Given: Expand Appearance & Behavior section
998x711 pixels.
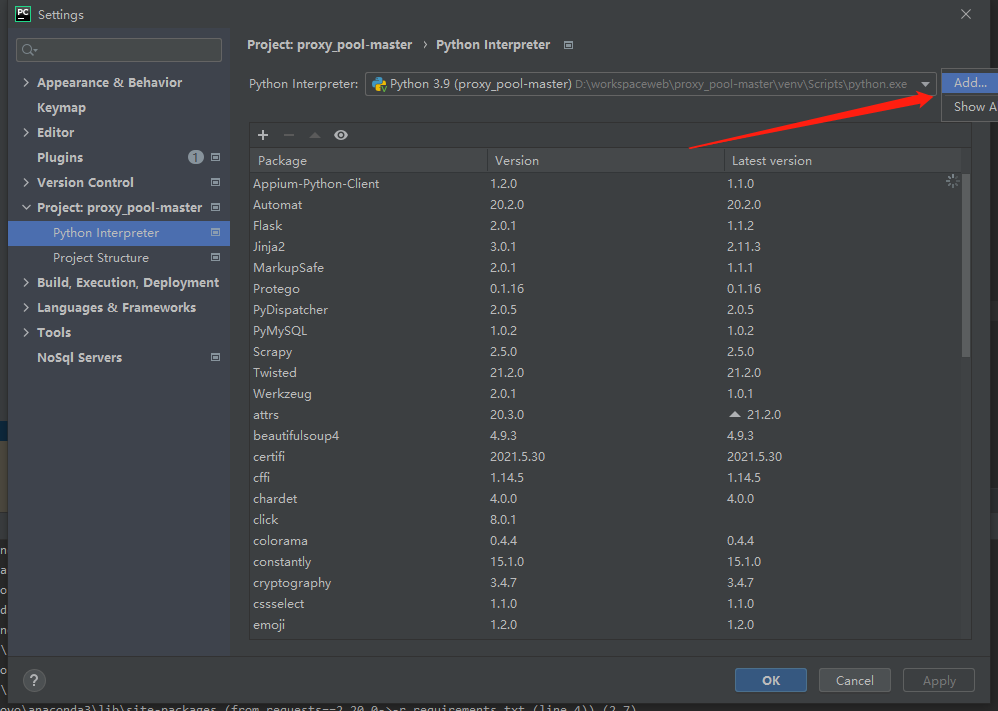Looking at the screenshot, I should coord(26,82).
